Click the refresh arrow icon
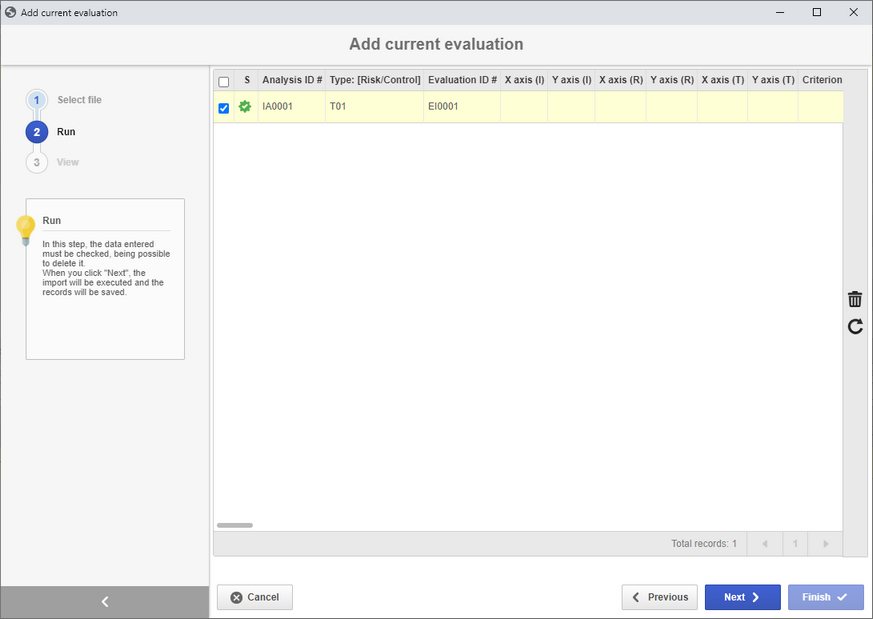The width and height of the screenshot is (873, 619). (x=855, y=326)
